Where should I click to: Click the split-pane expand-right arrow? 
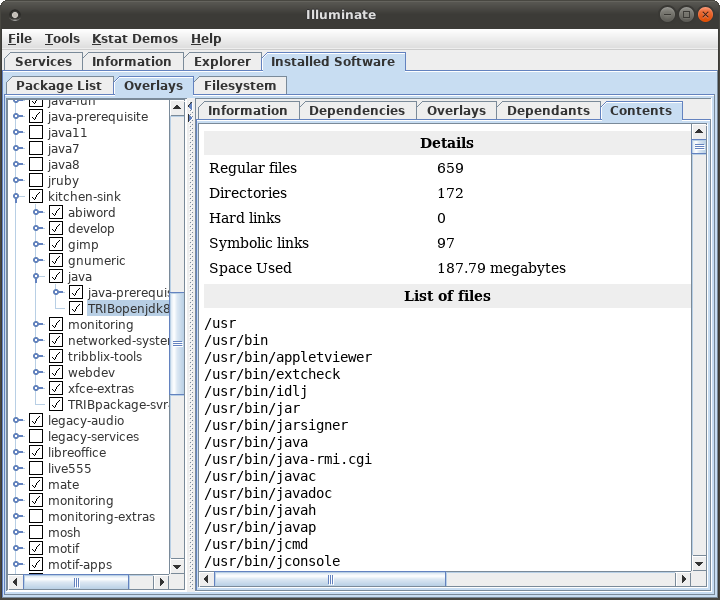(x=190, y=118)
